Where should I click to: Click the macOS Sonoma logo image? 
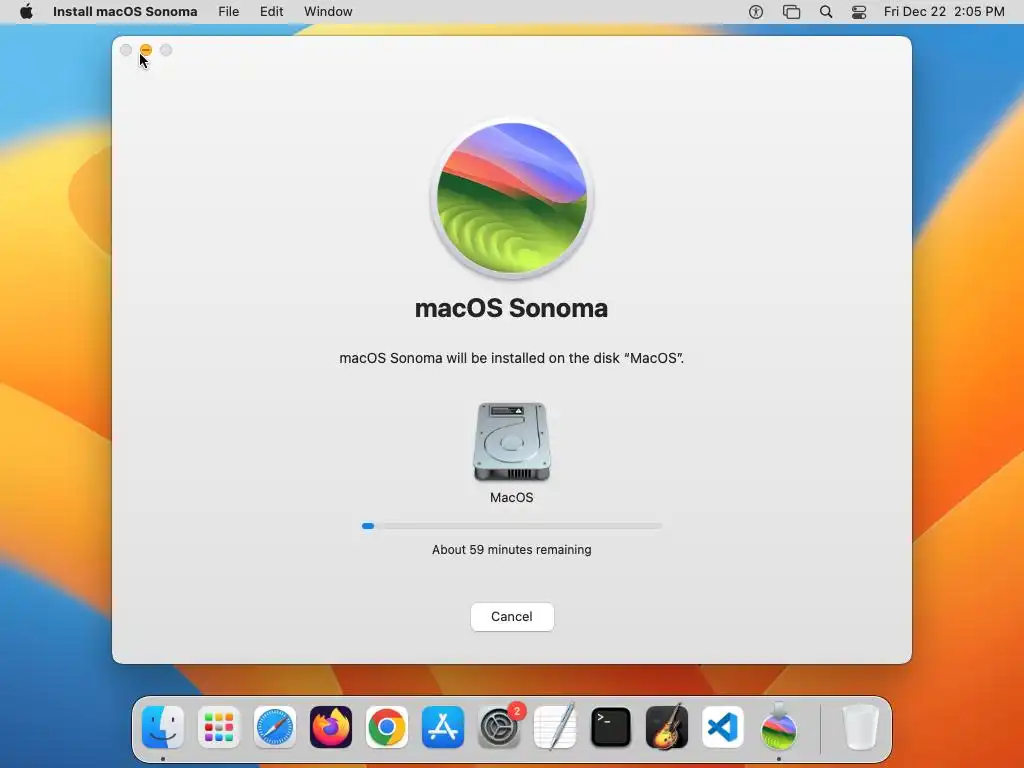pyautogui.click(x=511, y=198)
